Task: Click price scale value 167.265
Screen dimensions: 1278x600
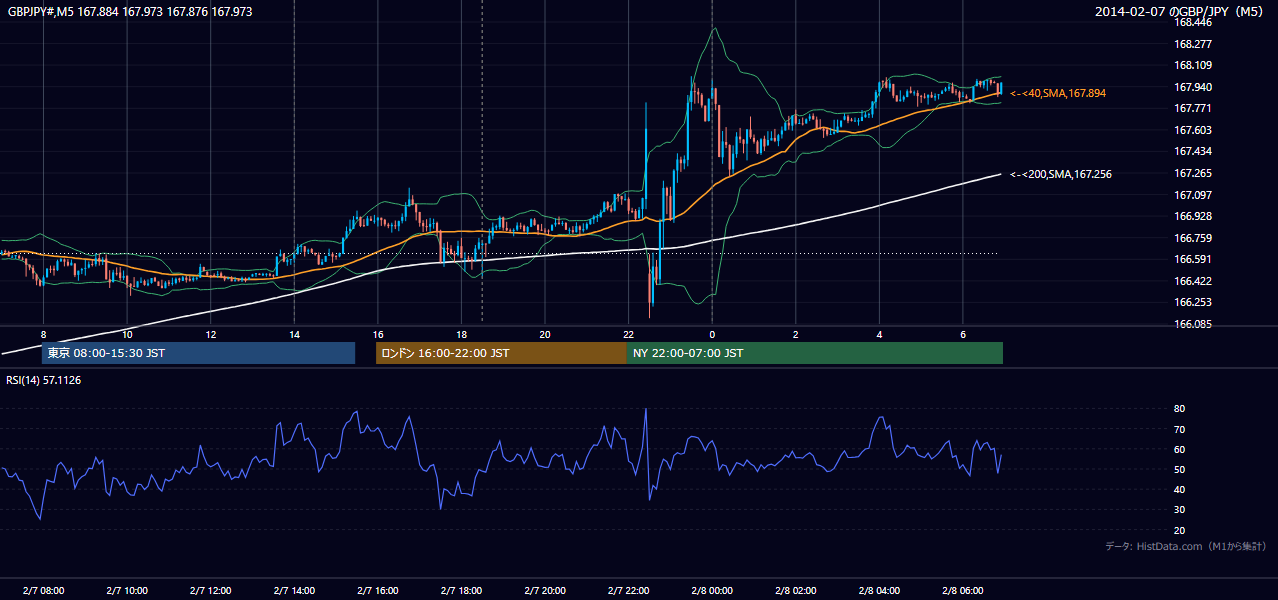Action: [1193, 173]
